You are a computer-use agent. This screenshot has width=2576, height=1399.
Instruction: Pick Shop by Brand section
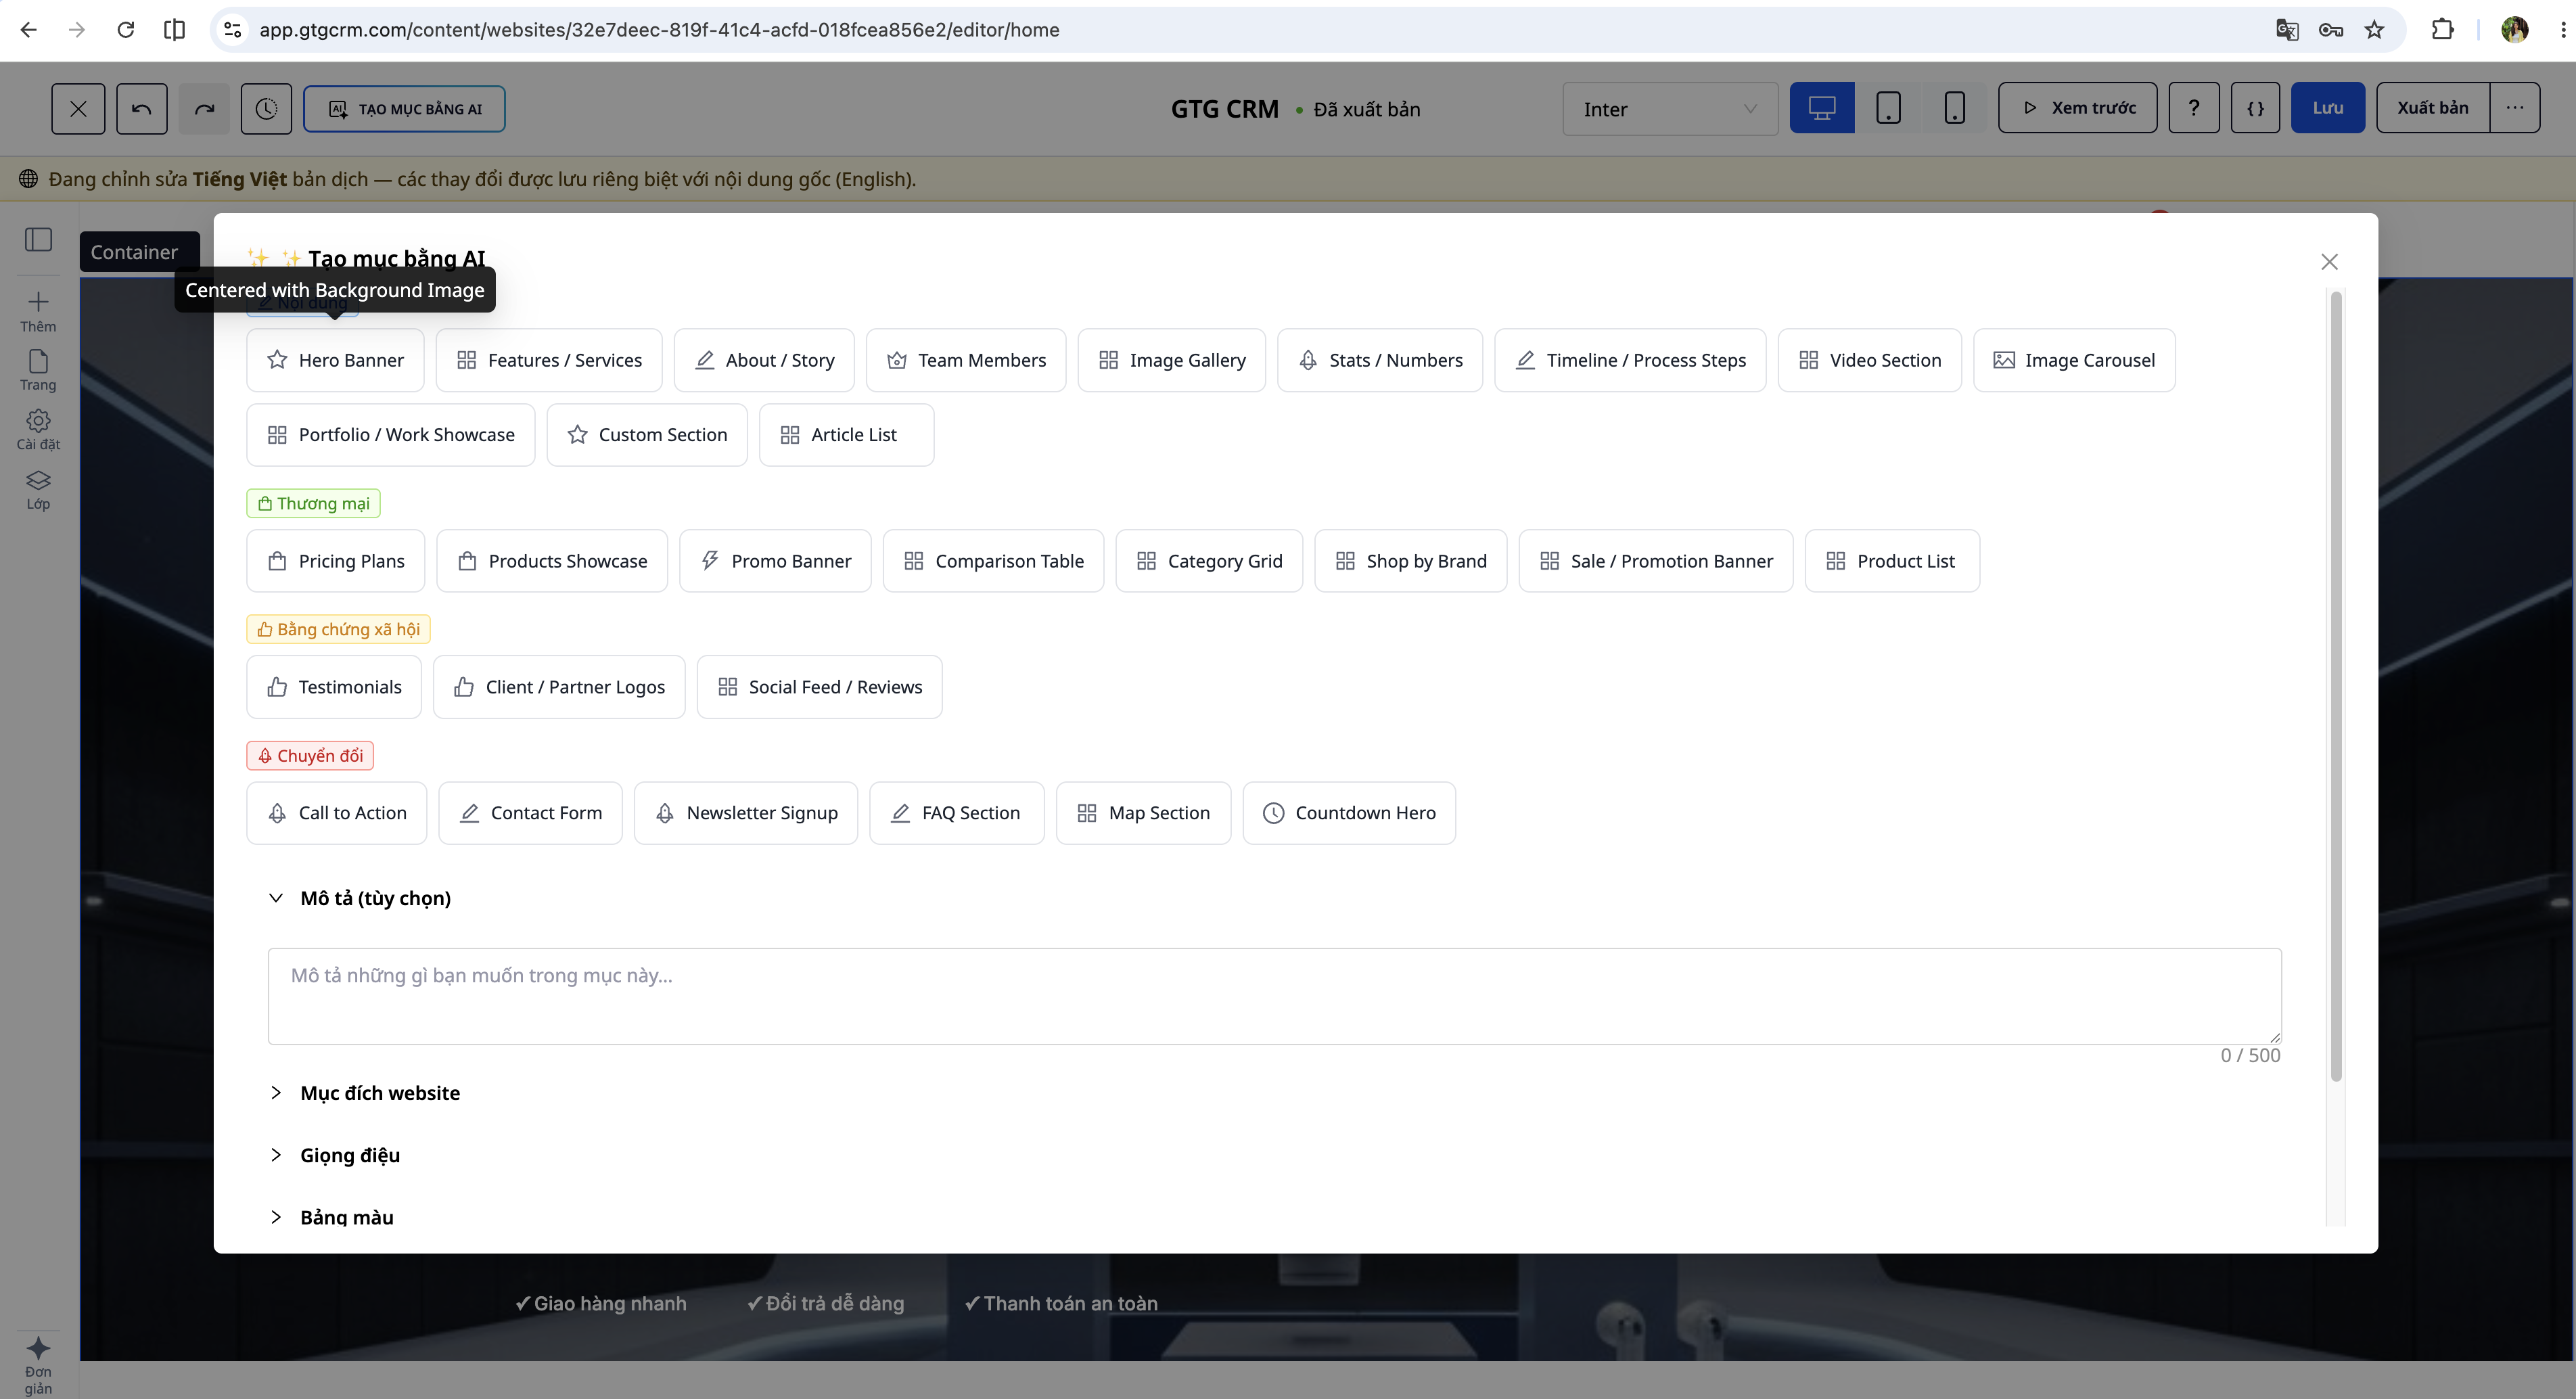(1411, 561)
